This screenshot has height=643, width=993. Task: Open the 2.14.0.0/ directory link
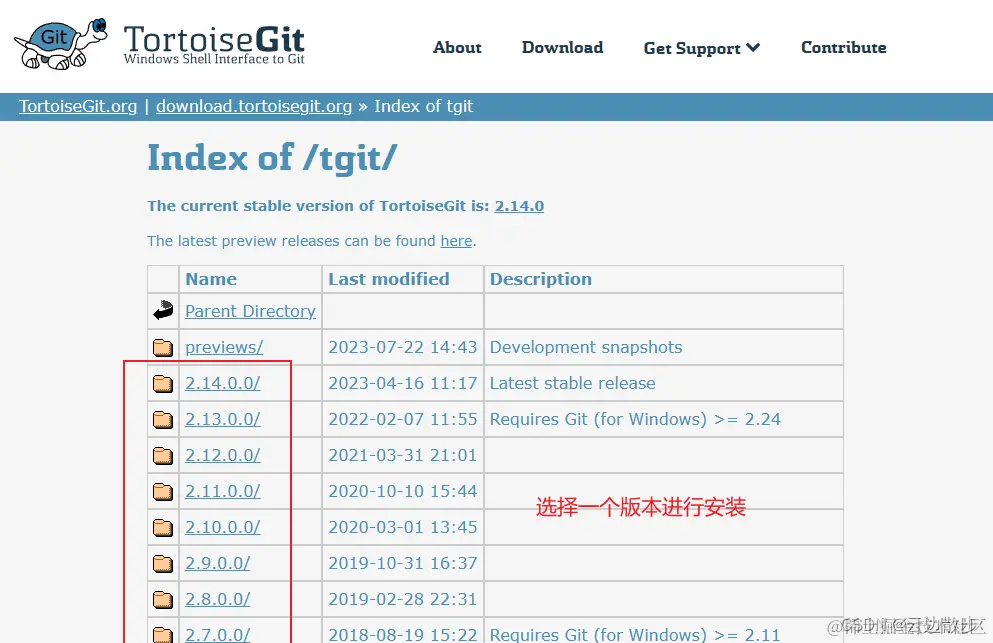point(223,383)
